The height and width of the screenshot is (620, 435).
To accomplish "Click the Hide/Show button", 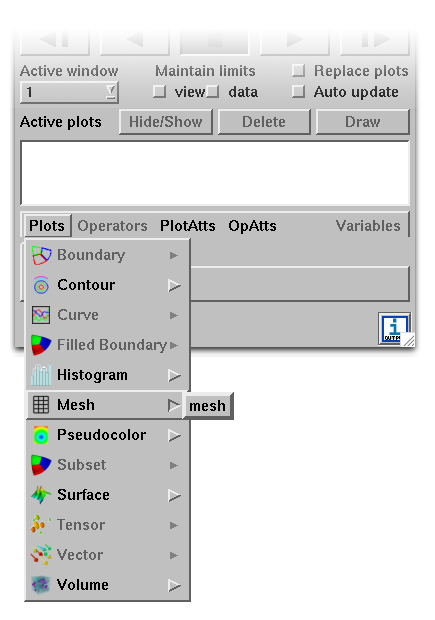I will [166, 122].
